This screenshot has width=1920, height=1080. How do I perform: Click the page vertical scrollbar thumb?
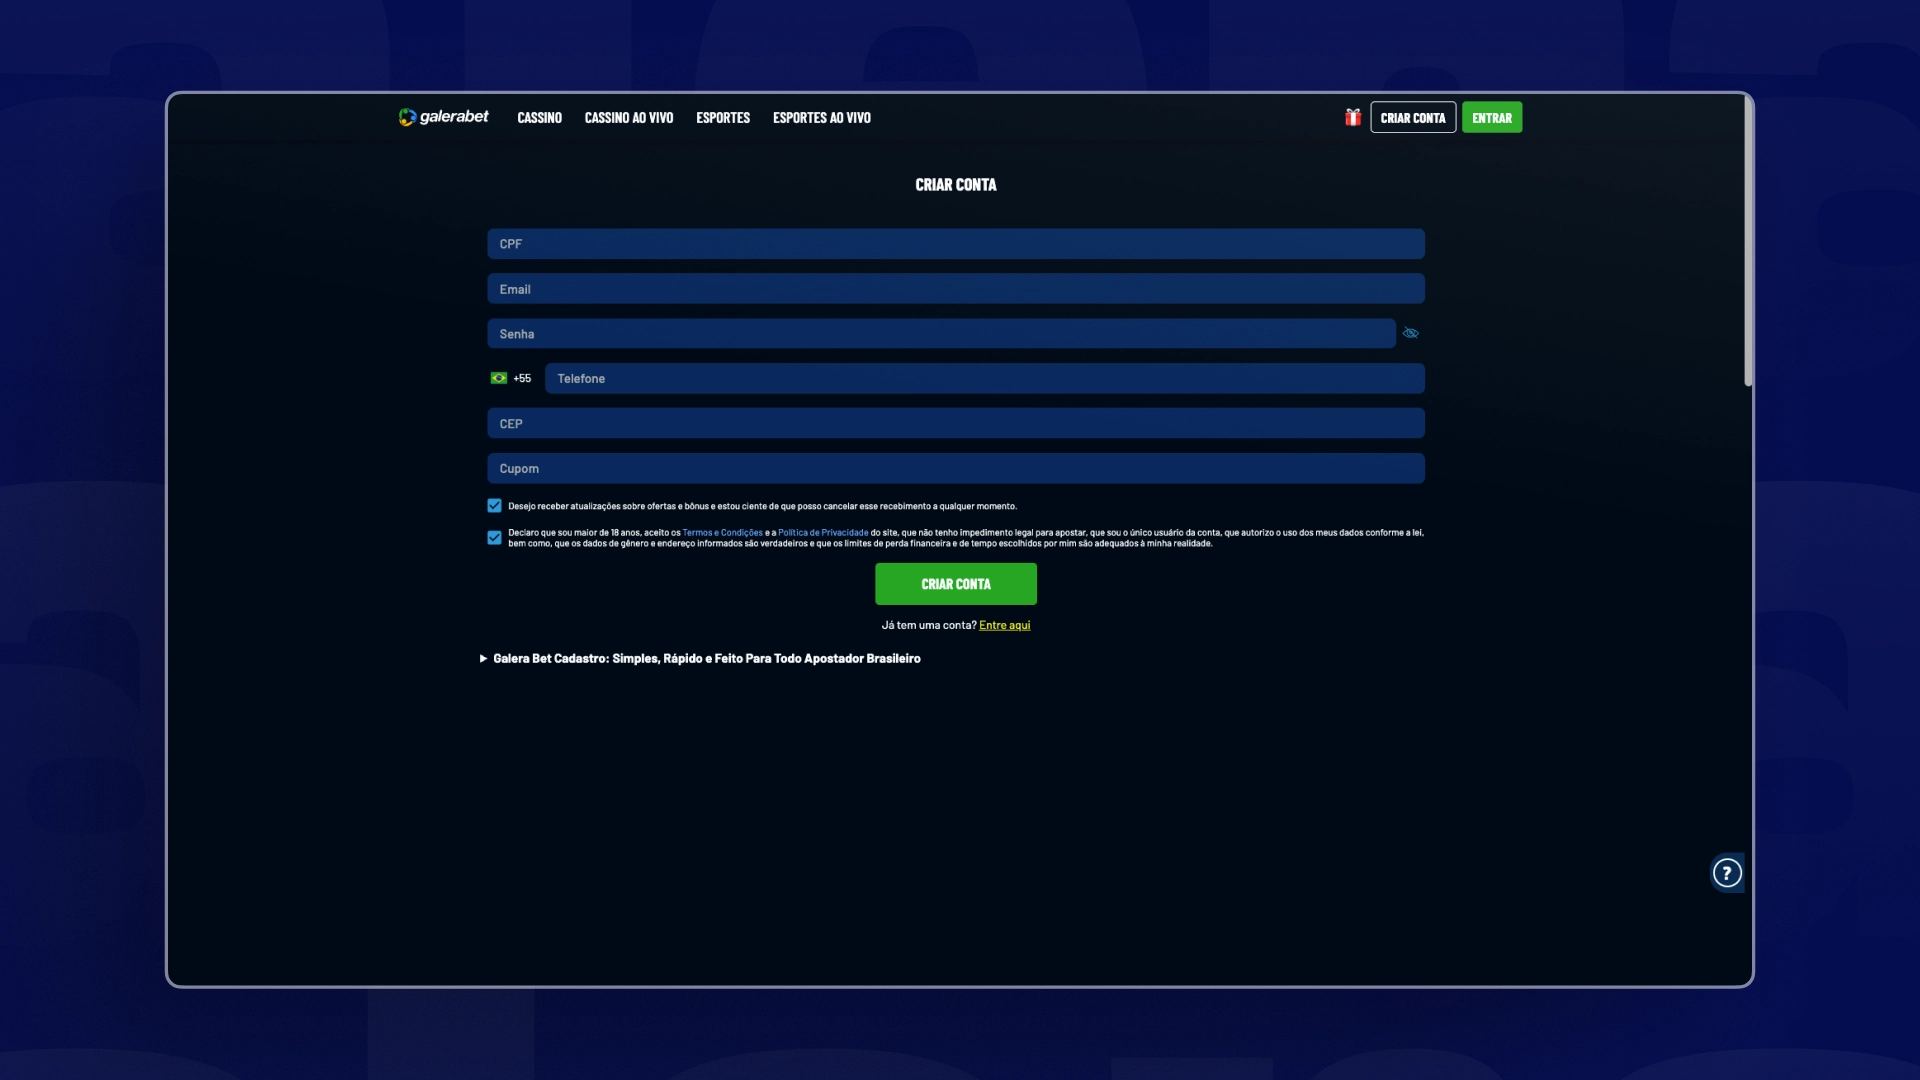tap(1748, 240)
